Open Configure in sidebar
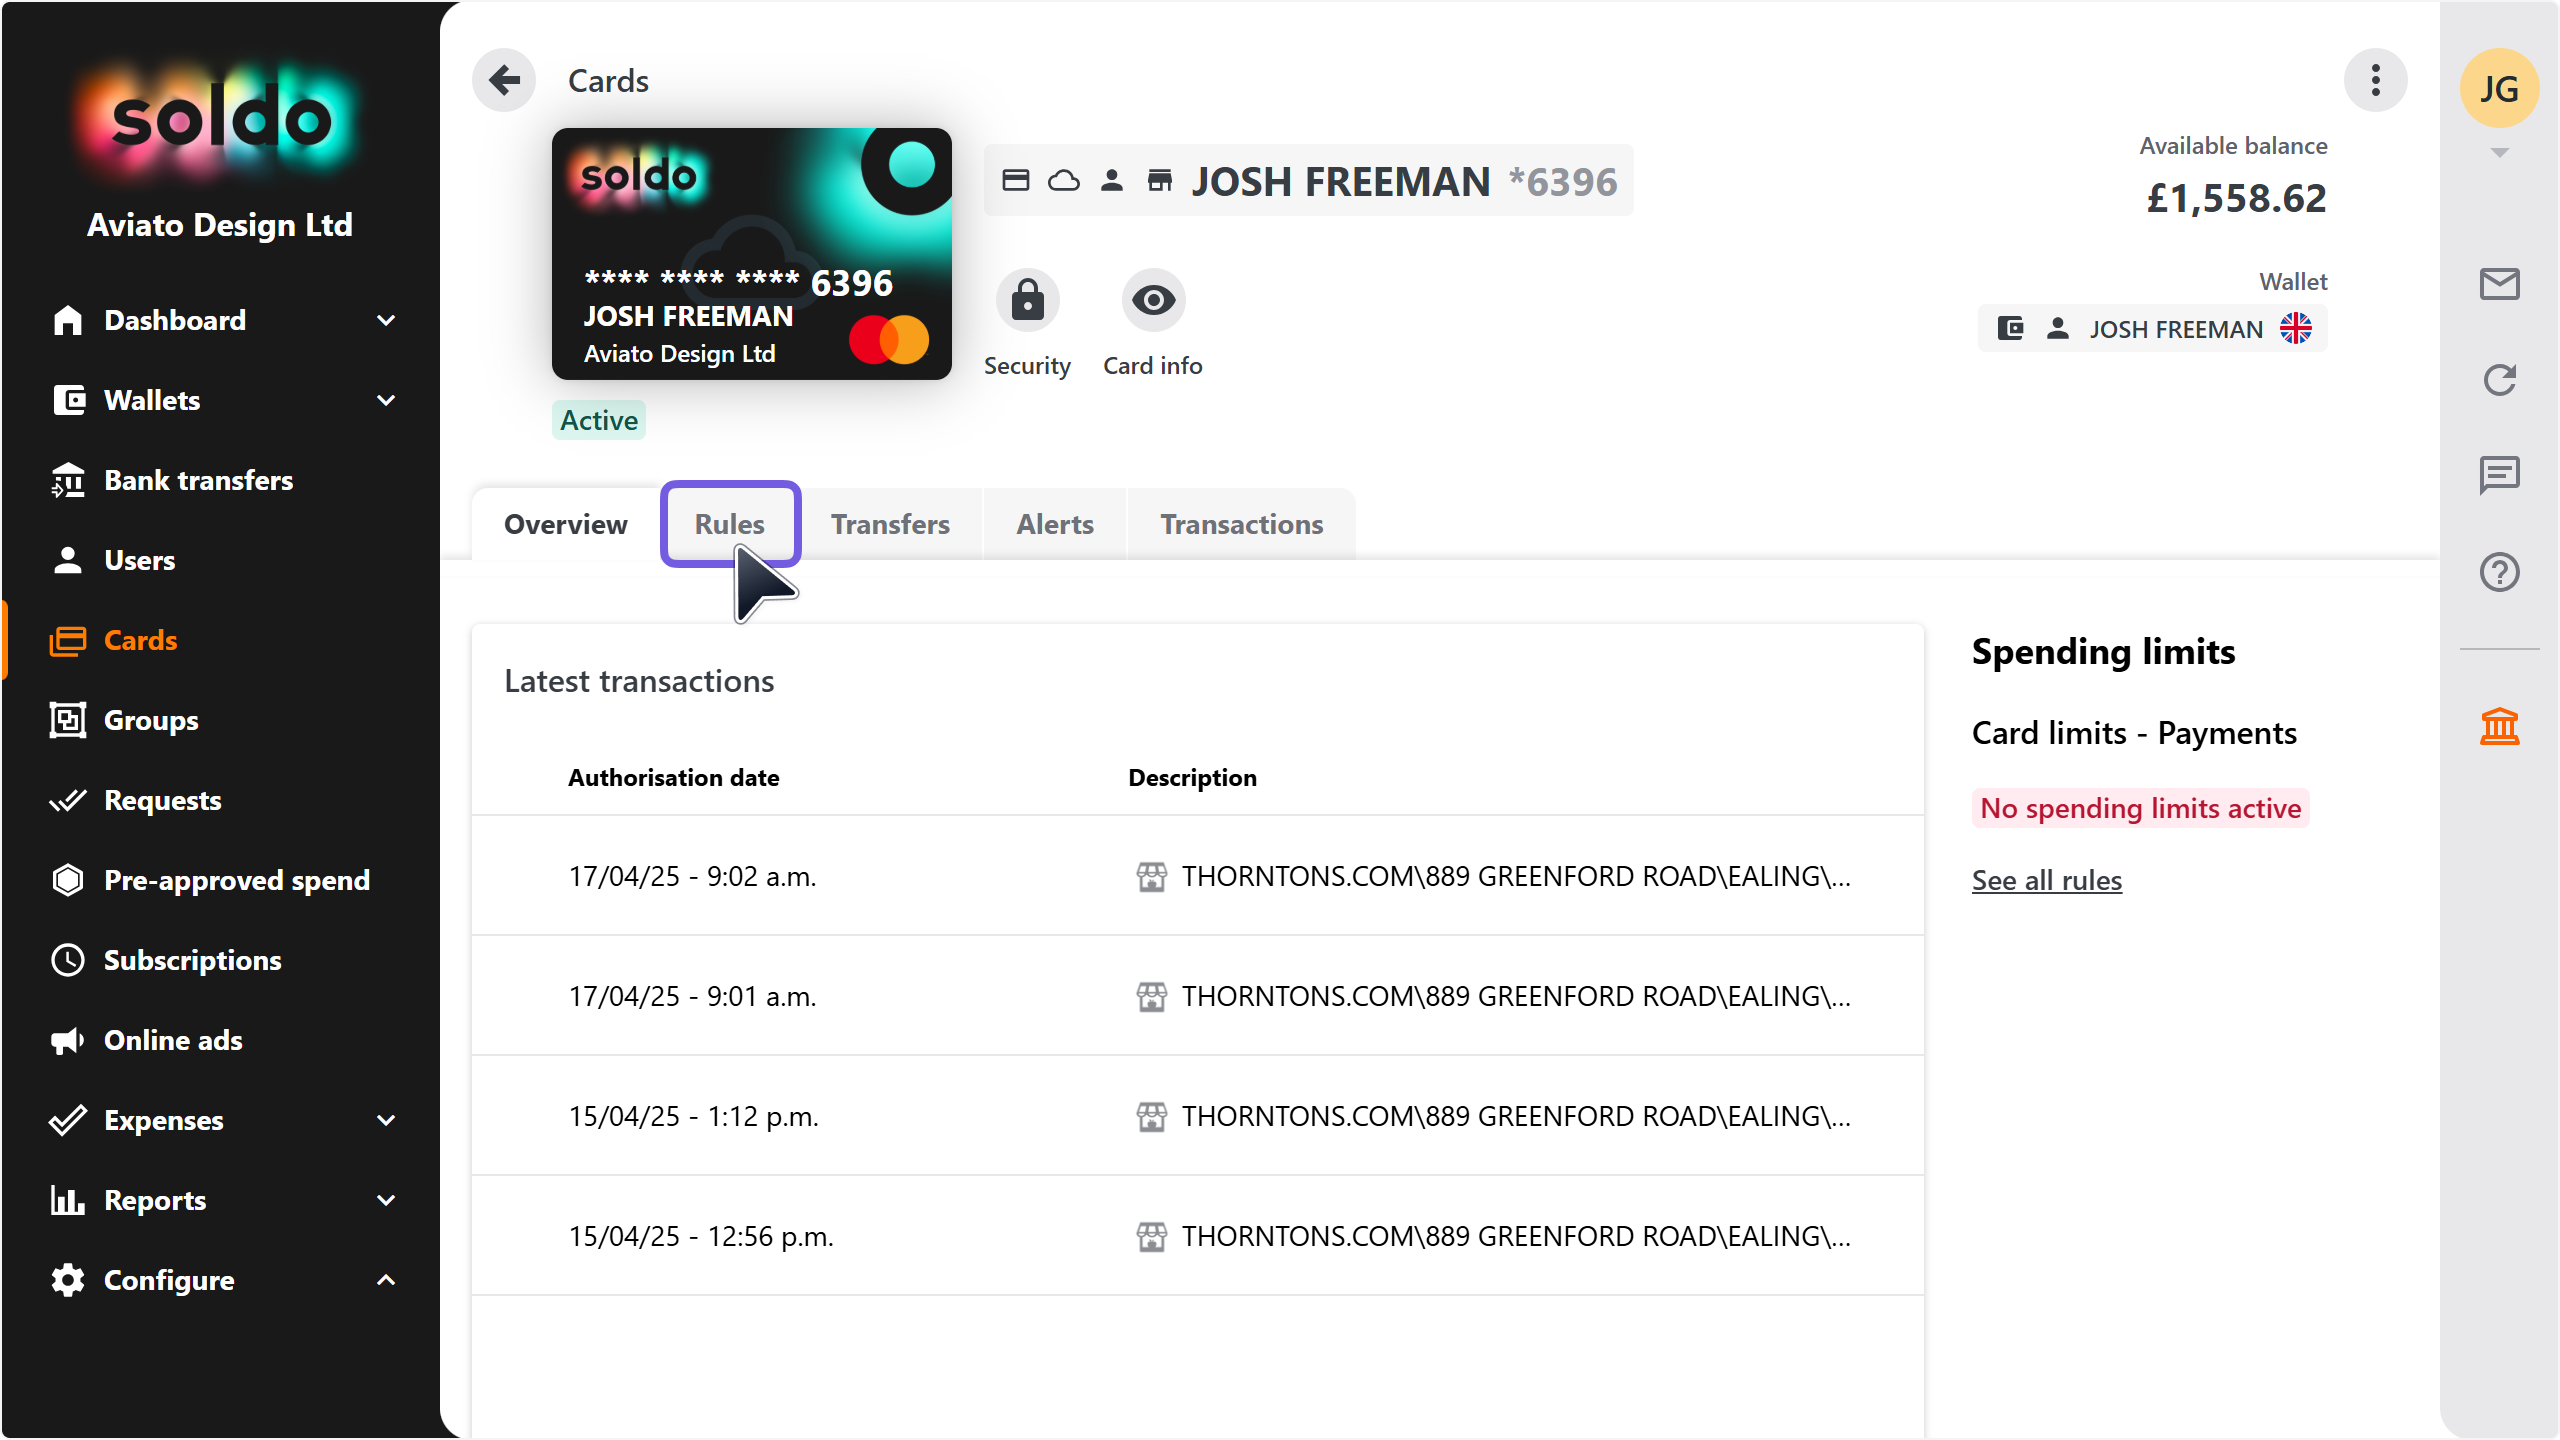 click(x=169, y=1280)
